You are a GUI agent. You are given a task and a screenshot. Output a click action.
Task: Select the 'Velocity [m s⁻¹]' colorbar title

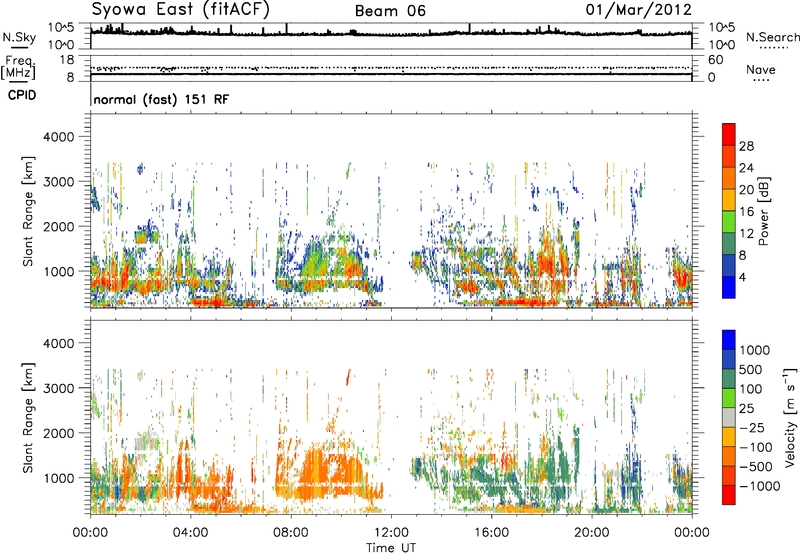[x=790, y=417]
